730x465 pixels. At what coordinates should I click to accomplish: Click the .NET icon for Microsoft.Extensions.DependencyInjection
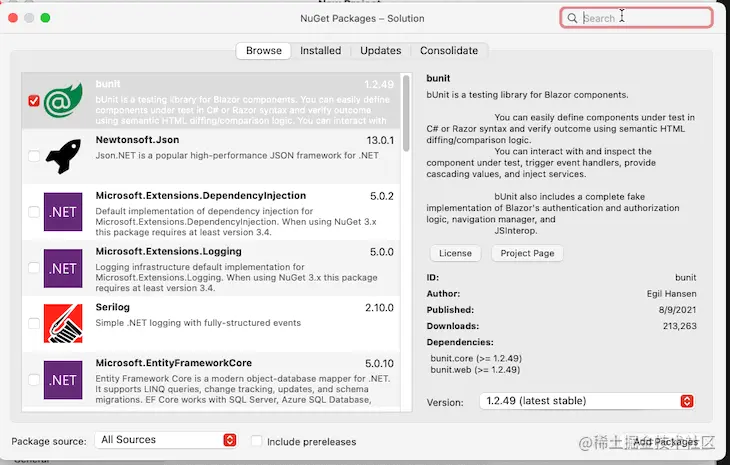coord(63,212)
